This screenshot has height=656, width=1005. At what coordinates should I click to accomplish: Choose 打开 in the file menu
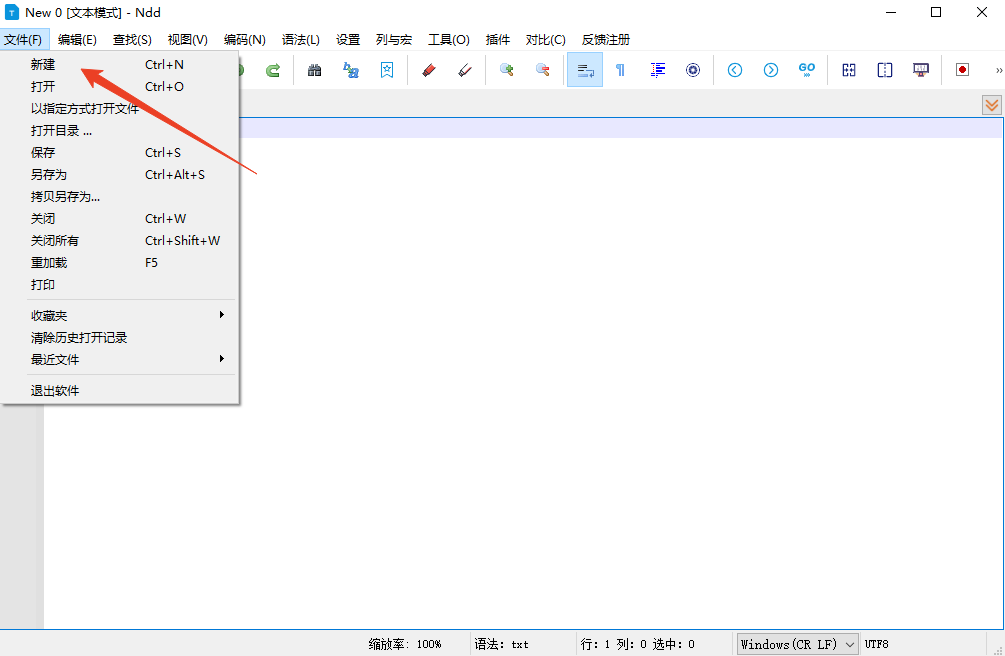tap(120, 87)
